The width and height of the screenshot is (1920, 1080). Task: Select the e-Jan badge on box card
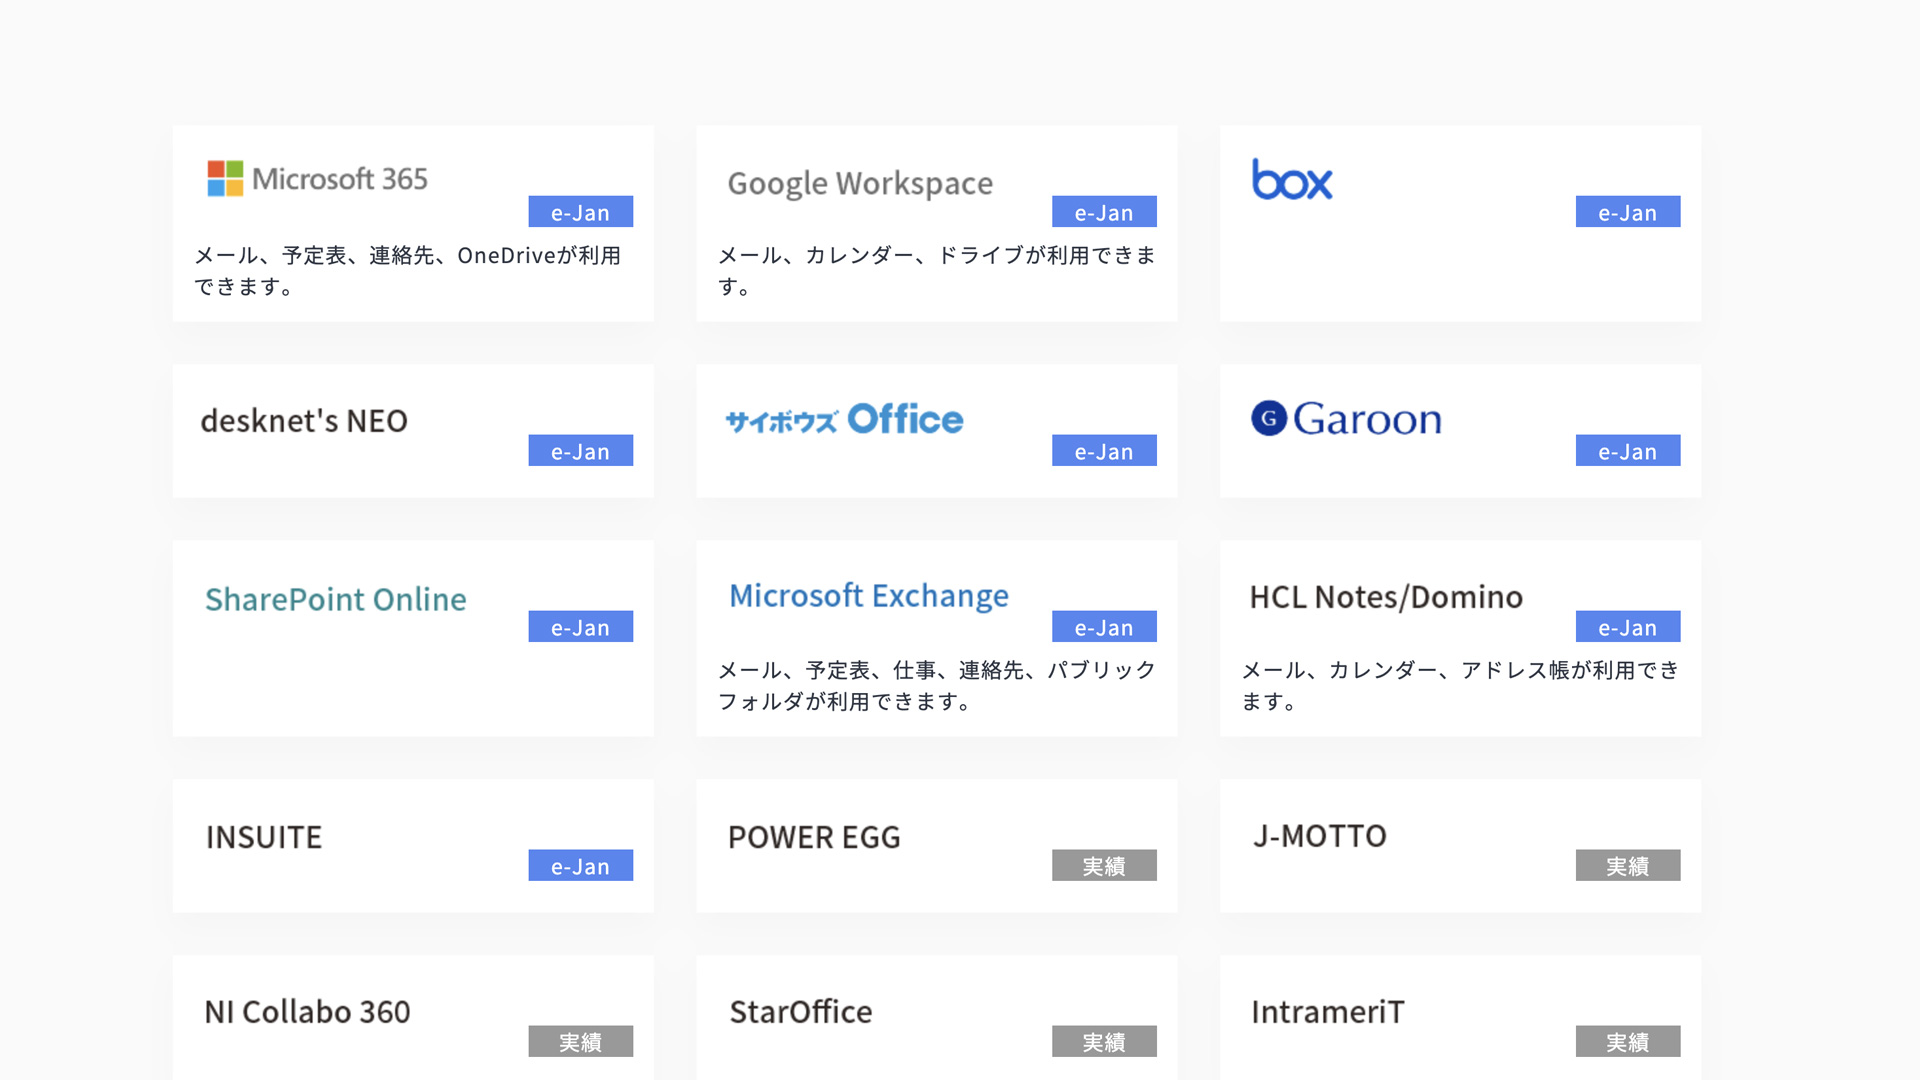[1628, 212]
